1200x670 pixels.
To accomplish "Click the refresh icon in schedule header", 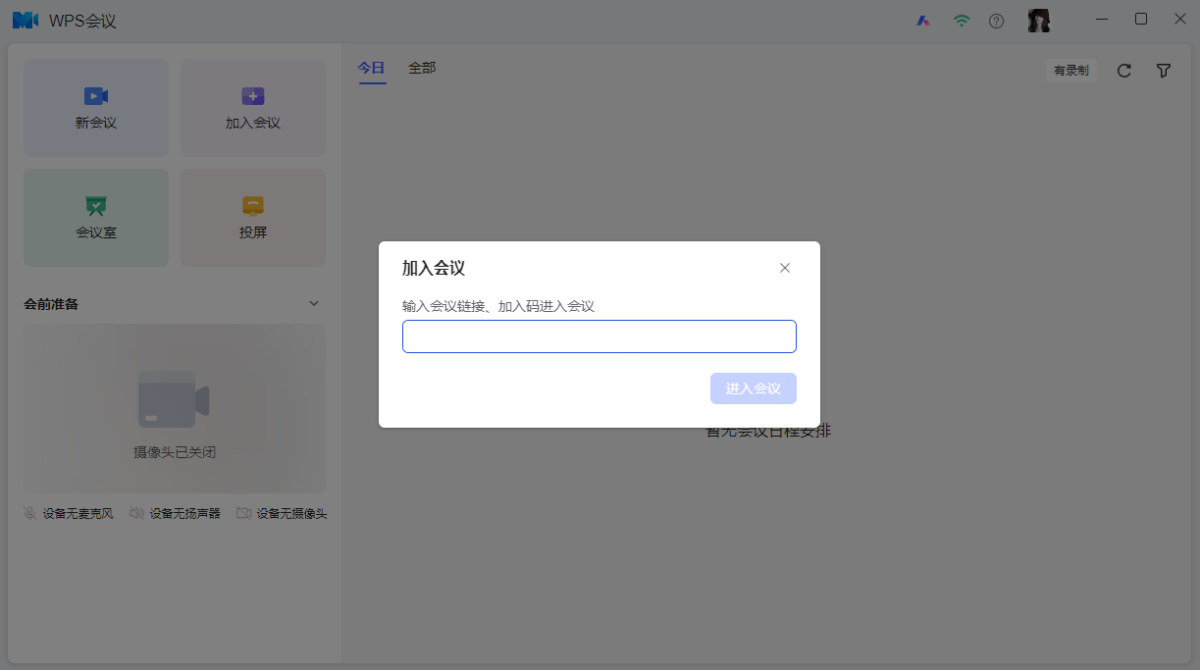I will pyautogui.click(x=1124, y=70).
